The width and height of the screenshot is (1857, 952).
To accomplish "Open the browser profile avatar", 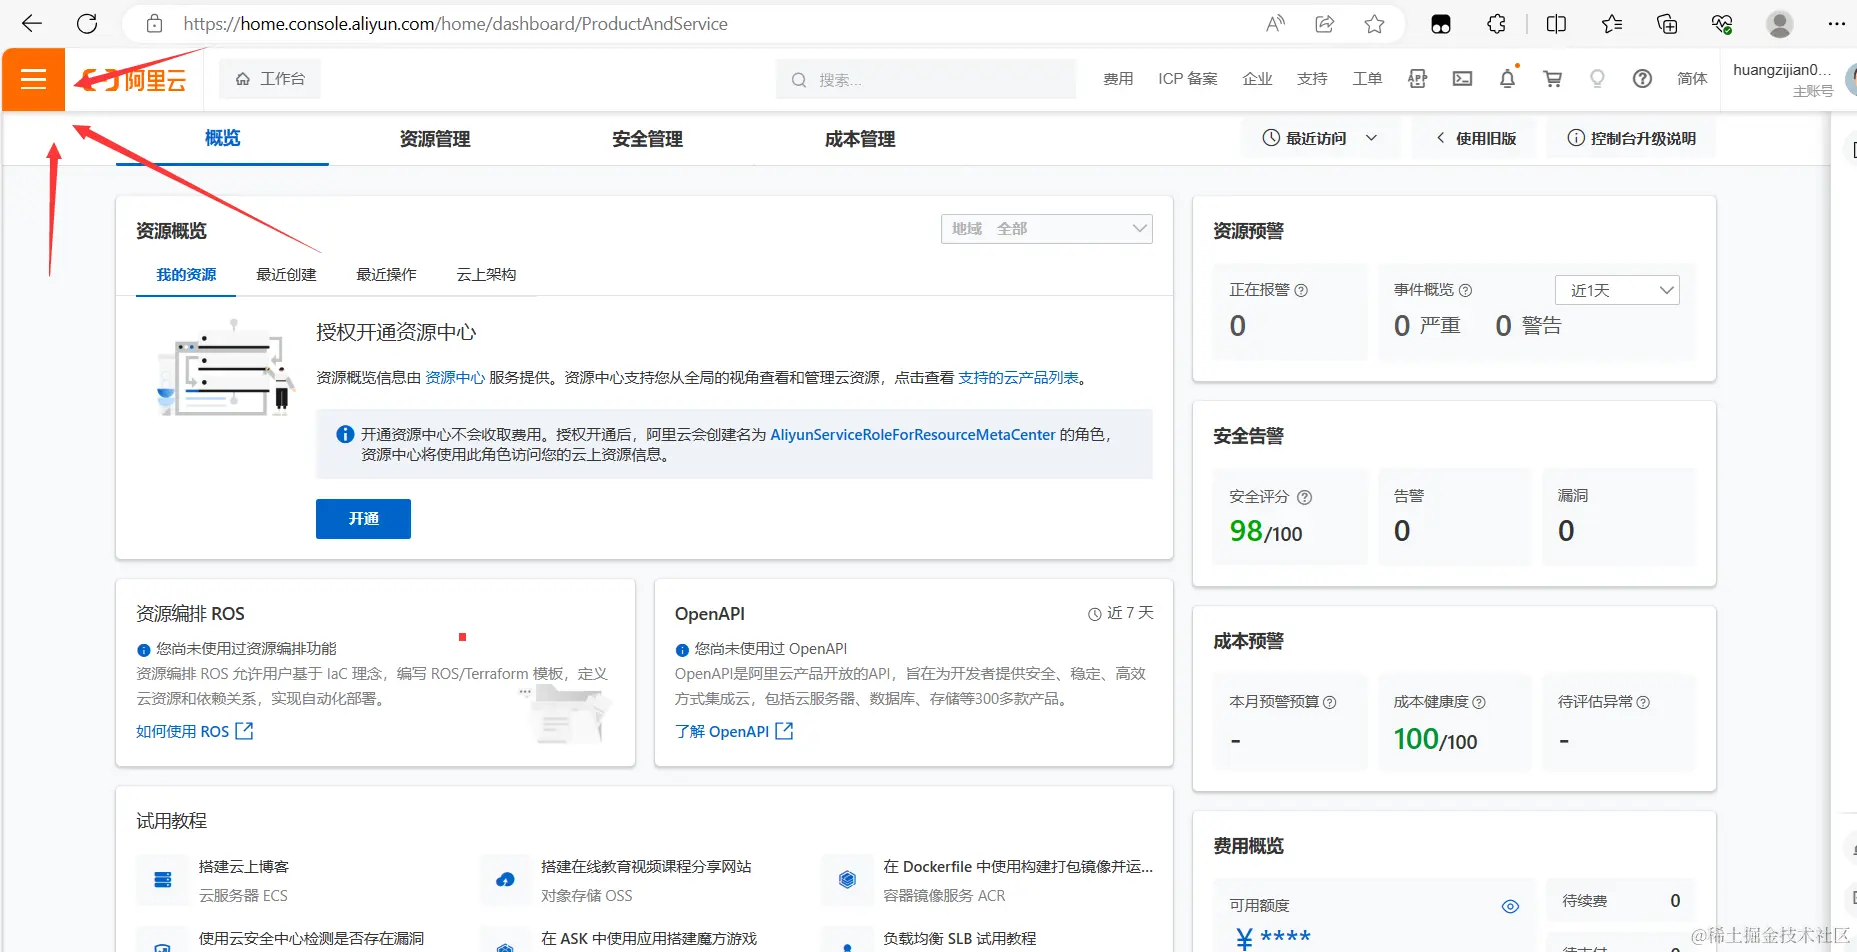I will [1780, 24].
